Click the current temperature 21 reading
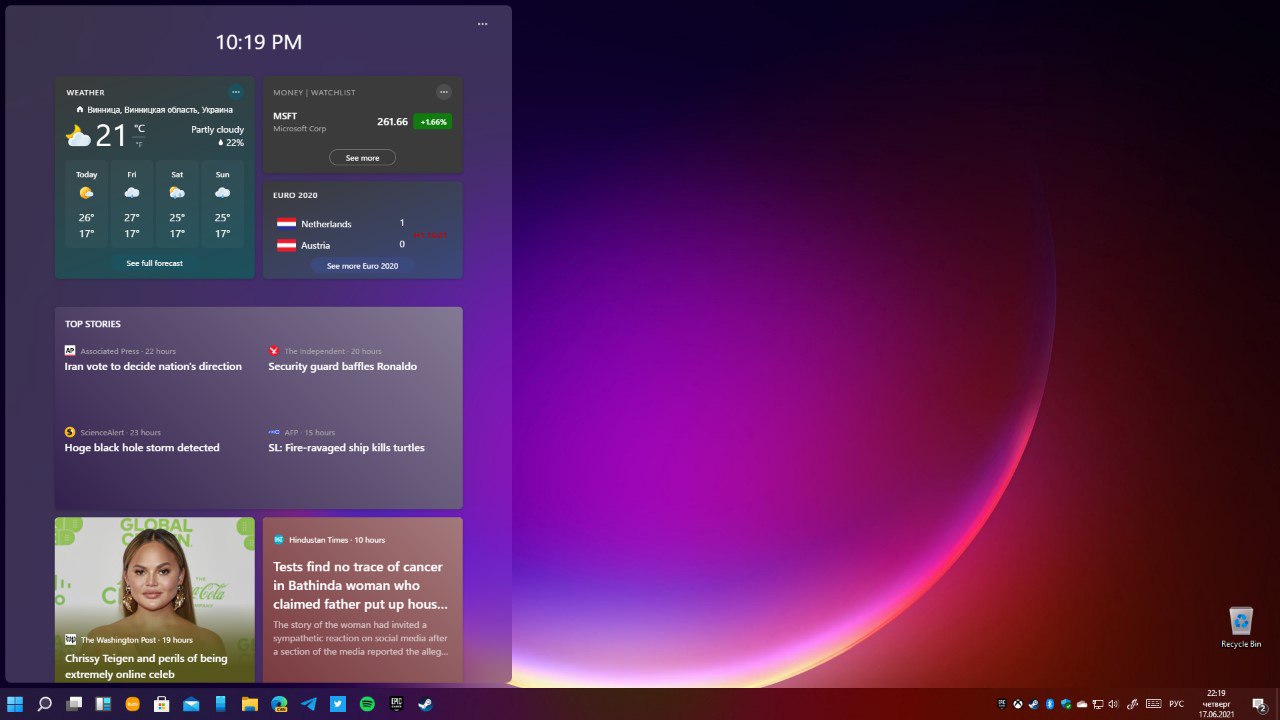 [112, 136]
